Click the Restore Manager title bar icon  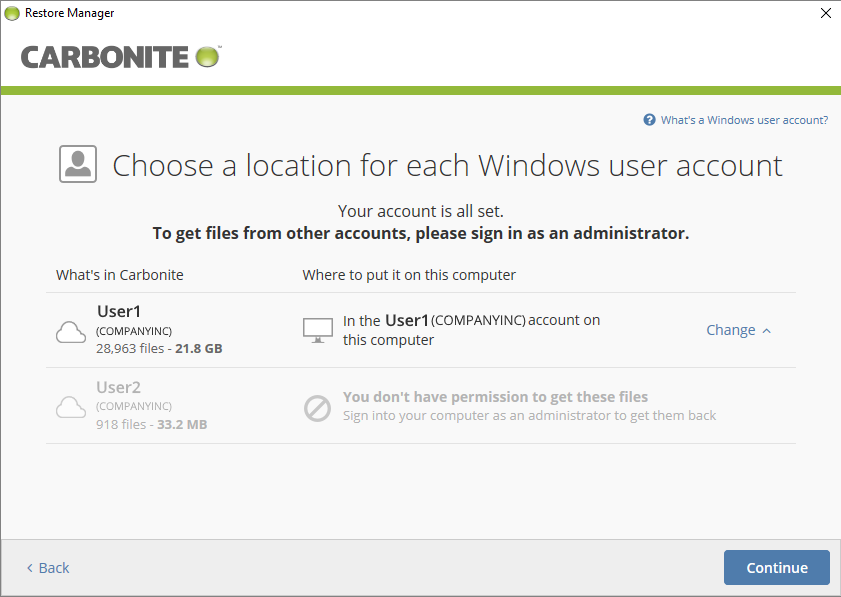coord(12,13)
